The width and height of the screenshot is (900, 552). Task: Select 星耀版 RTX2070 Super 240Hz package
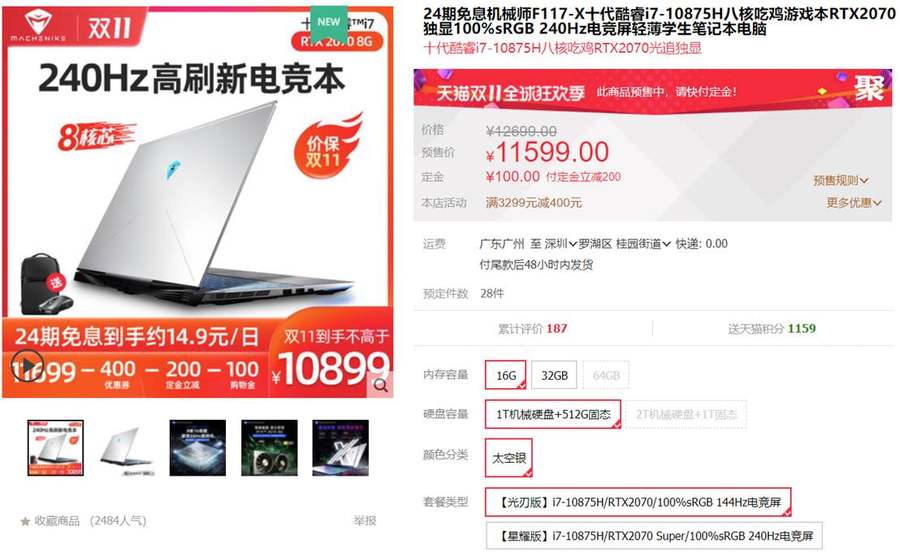tap(654, 536)
